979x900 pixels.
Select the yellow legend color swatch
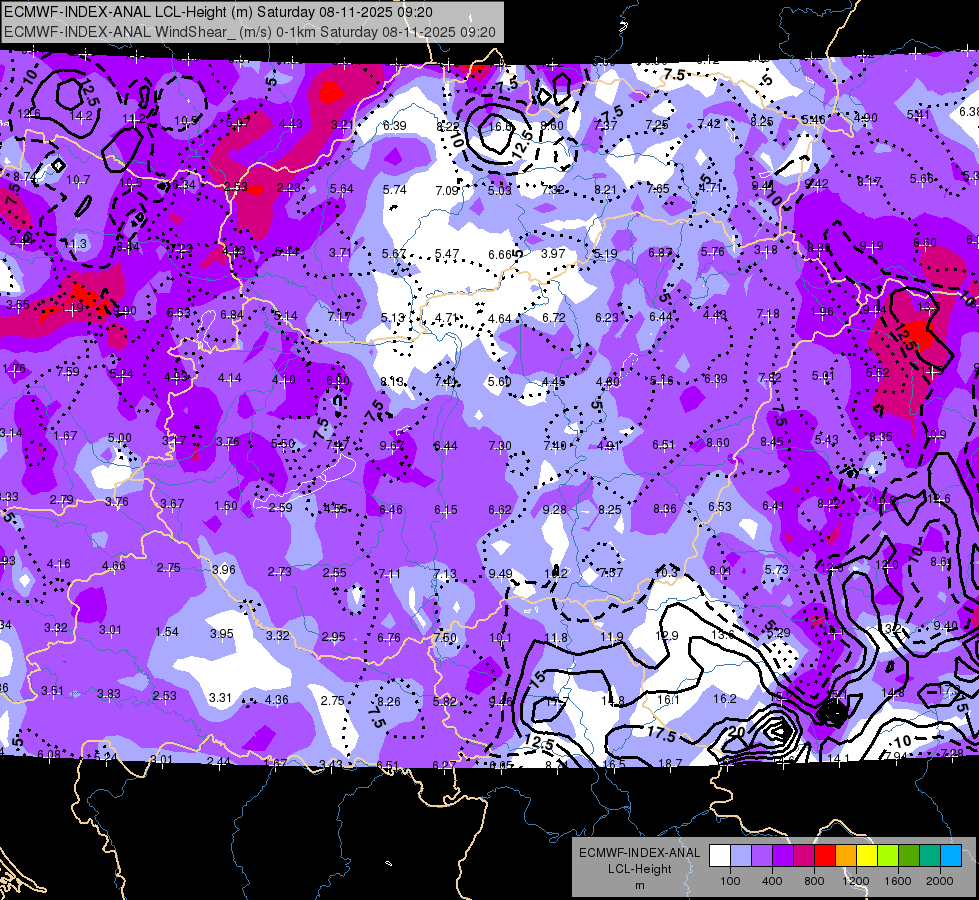(x=867, y=856)
